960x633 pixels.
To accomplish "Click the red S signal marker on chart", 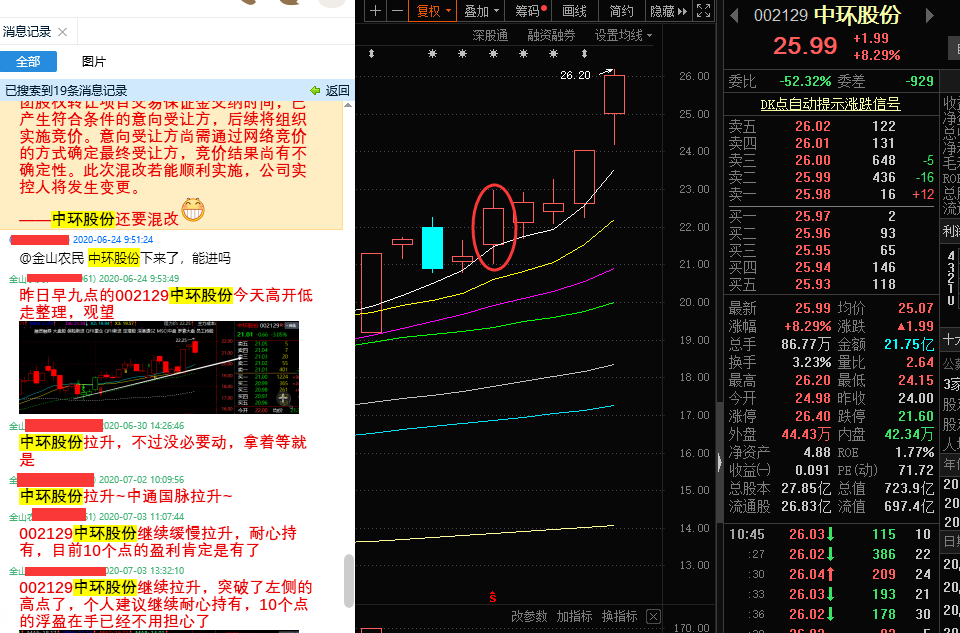I will 492,596.
